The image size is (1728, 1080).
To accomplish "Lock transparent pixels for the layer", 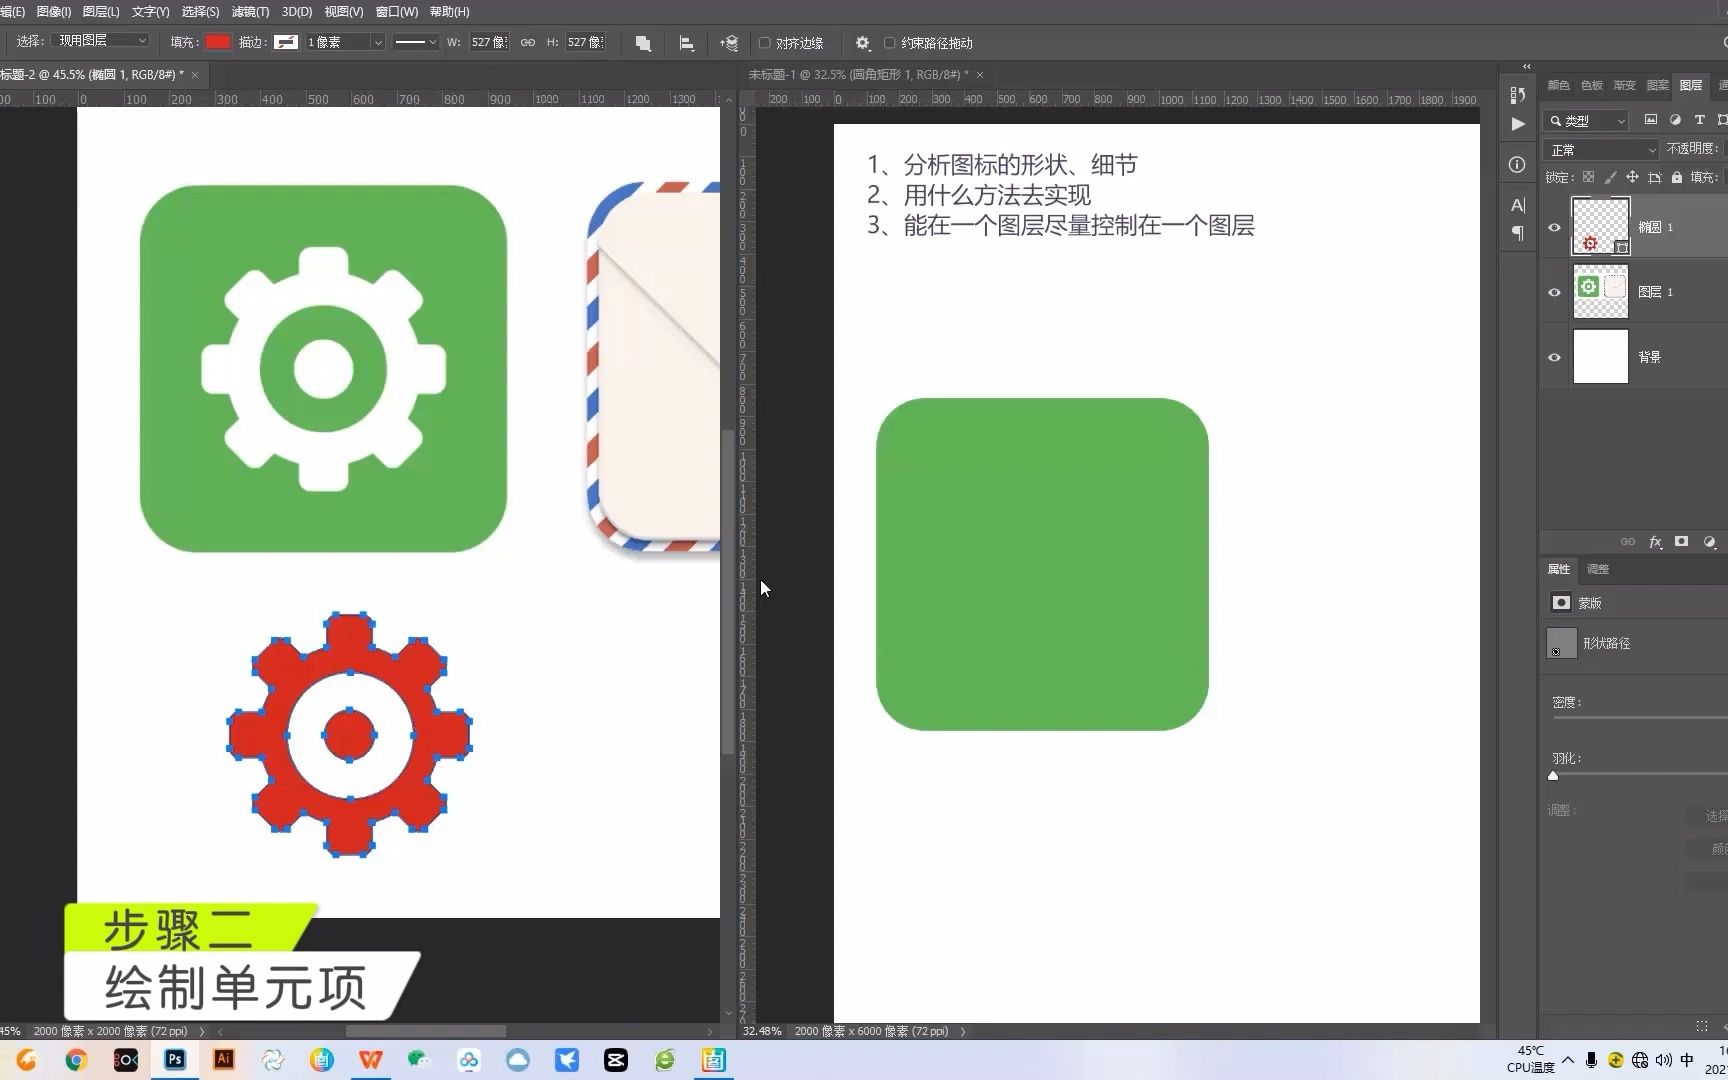I will coord(1589,177).
